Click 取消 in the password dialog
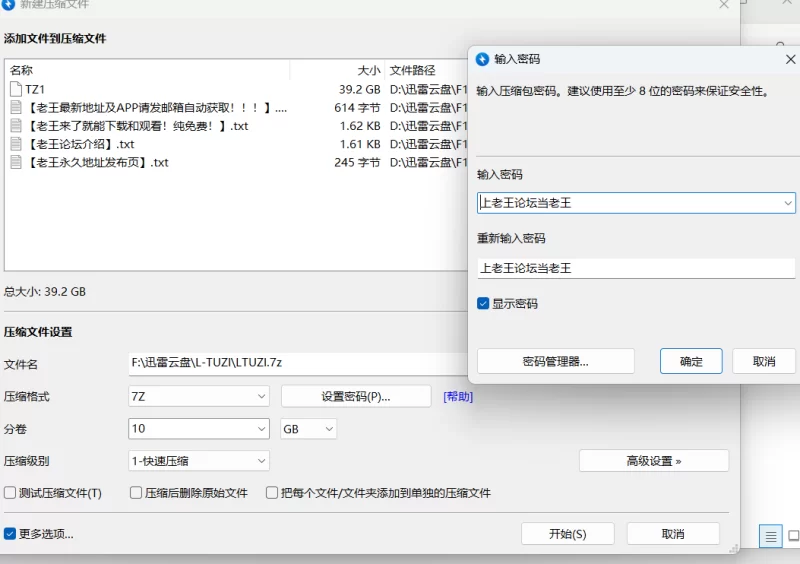The image size is (800, 564). [x=764, y=361]
